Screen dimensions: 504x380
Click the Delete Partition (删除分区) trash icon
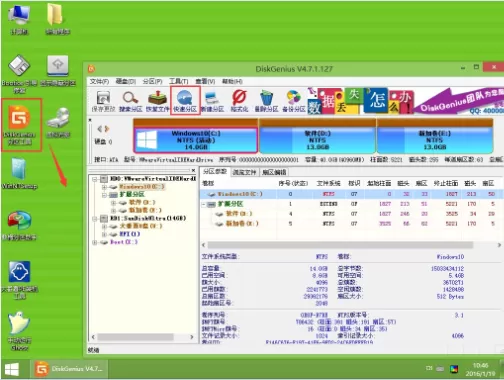[x=266, y=101]
